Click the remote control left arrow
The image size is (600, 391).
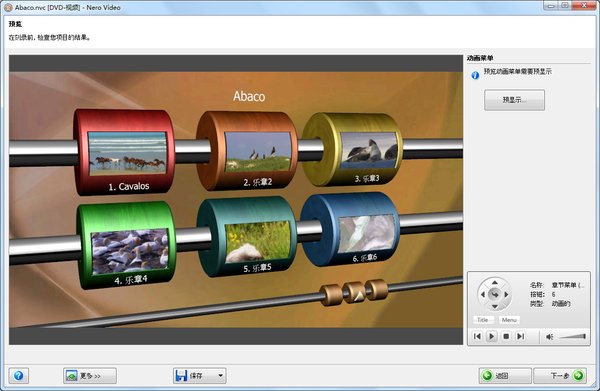click(x=483, y=295)
